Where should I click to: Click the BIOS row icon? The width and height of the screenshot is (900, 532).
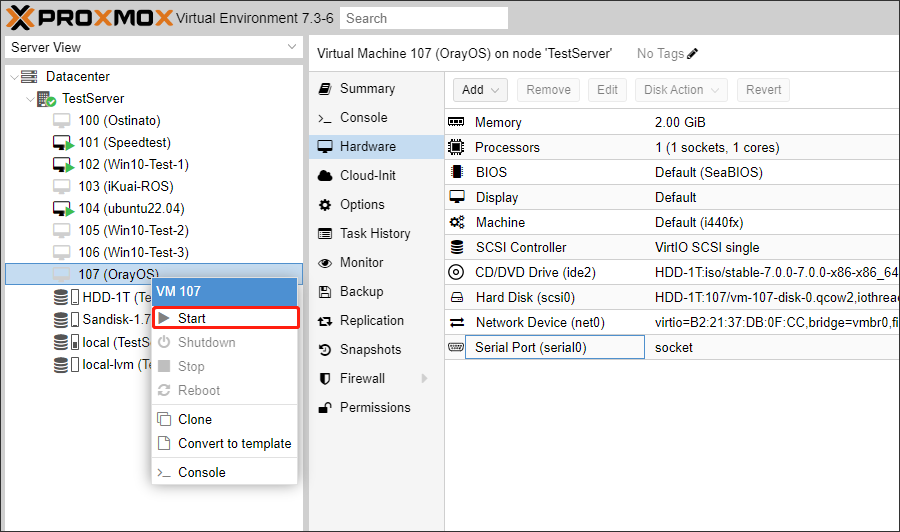457,172
